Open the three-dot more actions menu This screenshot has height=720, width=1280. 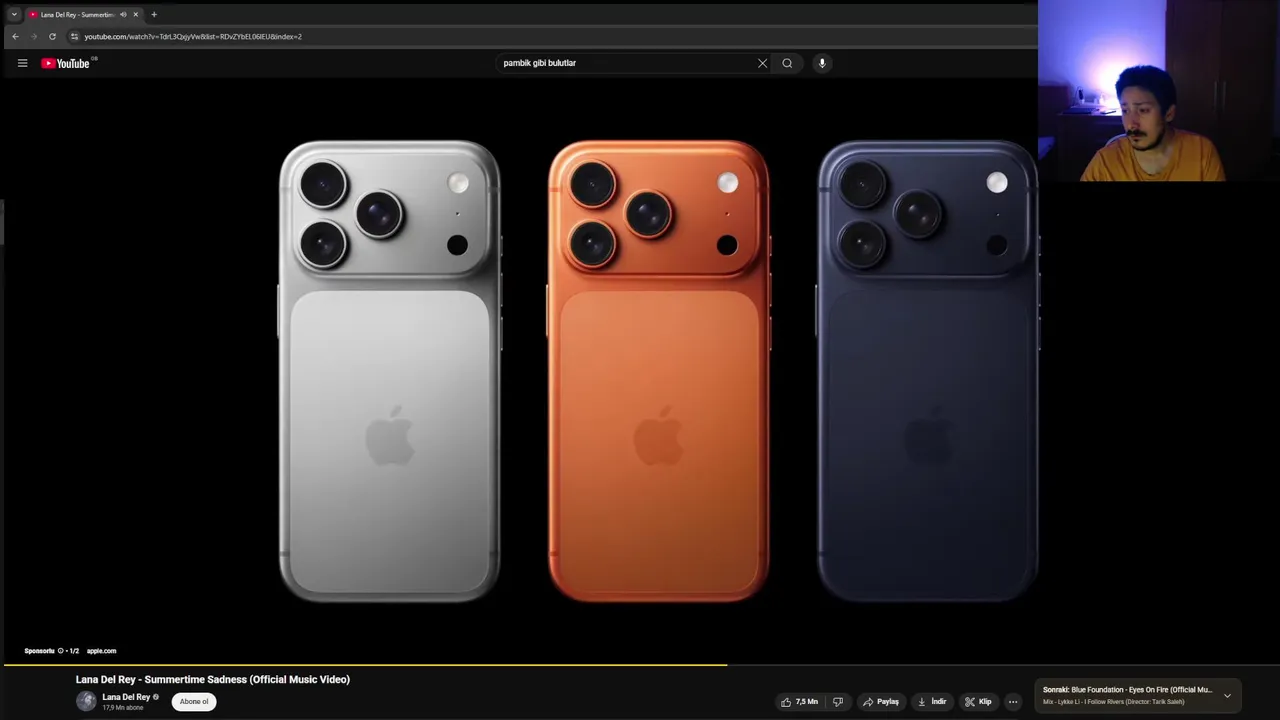click(1013, 702)
